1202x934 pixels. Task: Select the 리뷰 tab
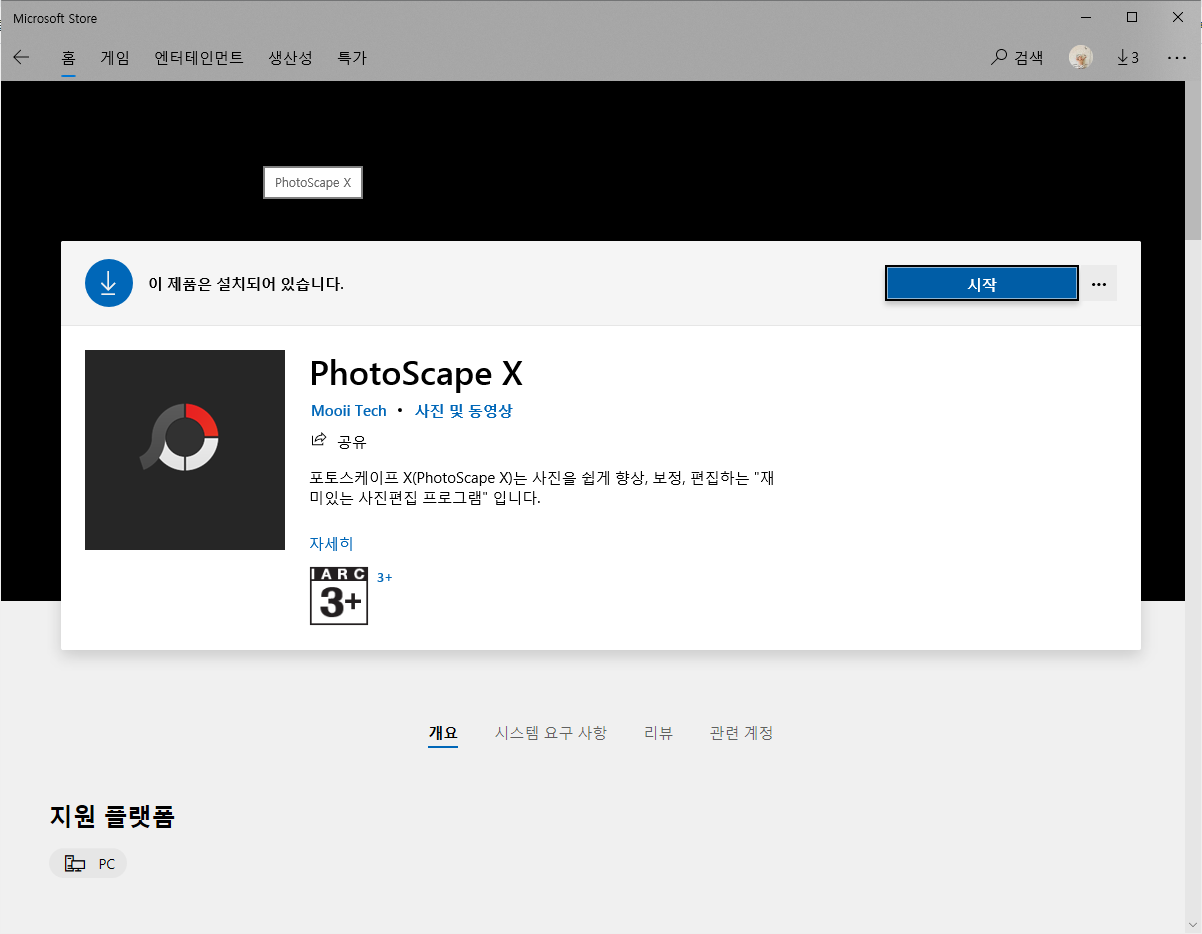coord(658,733)
